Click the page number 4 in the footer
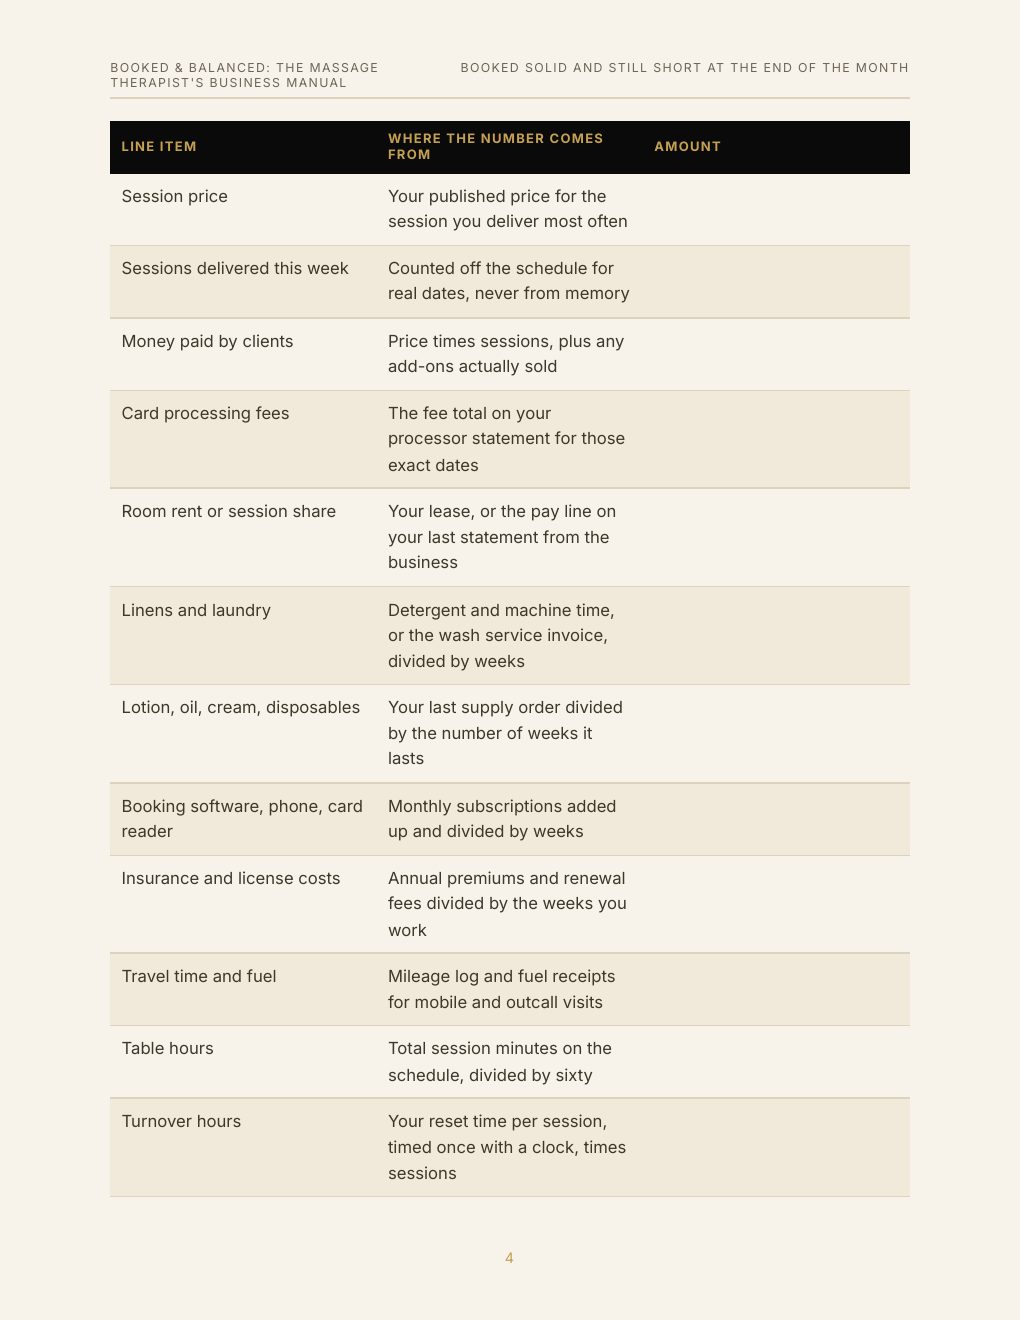 (509, 1258)
